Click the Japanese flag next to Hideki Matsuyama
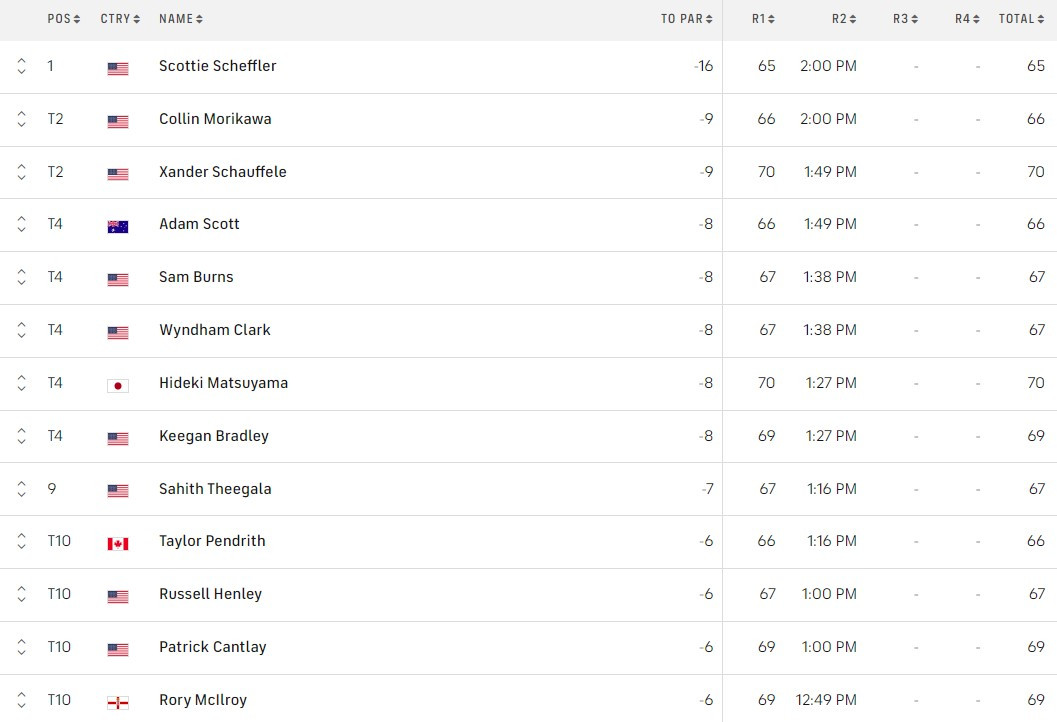Viewport: 1057px width, 722px height. pyautogui.click(x=117, y=383)
